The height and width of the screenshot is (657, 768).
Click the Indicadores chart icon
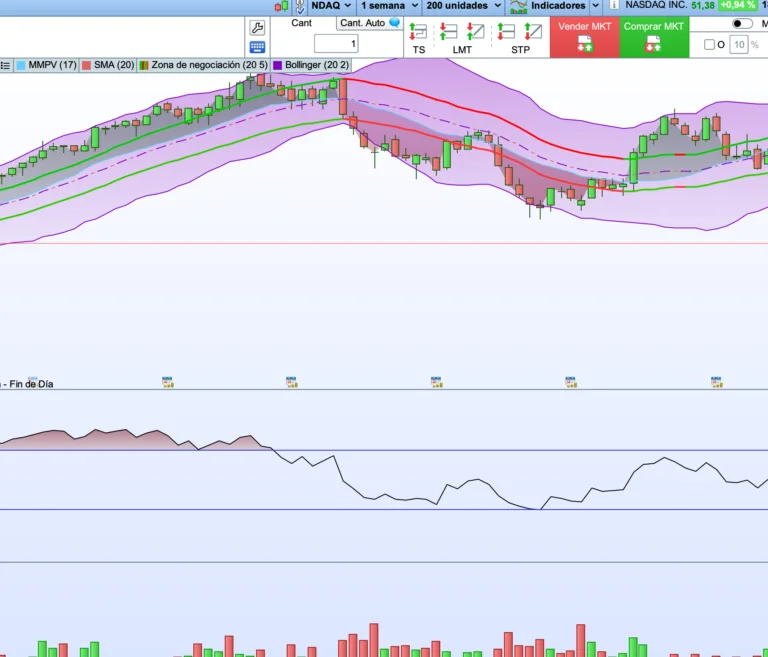(518, 6)
